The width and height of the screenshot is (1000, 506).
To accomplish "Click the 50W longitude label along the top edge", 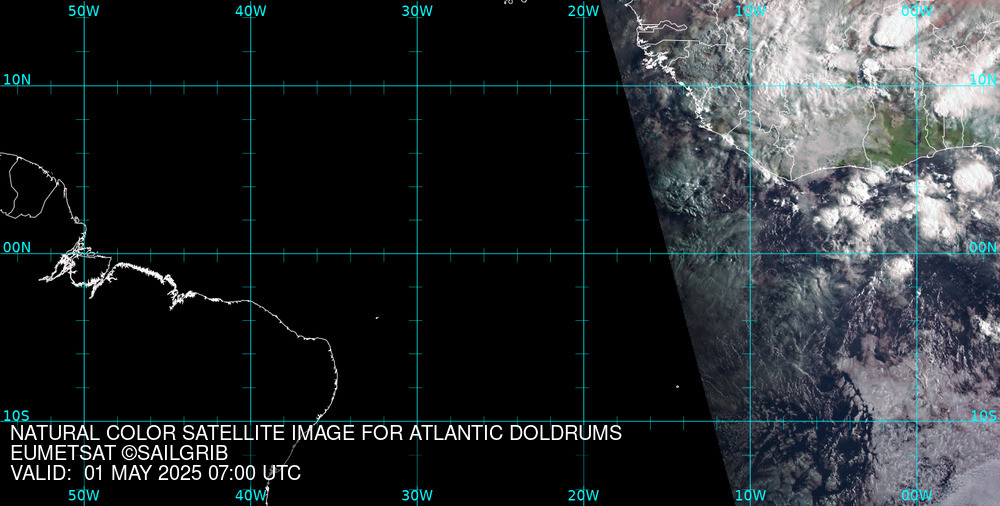I will tap(84, 11).
